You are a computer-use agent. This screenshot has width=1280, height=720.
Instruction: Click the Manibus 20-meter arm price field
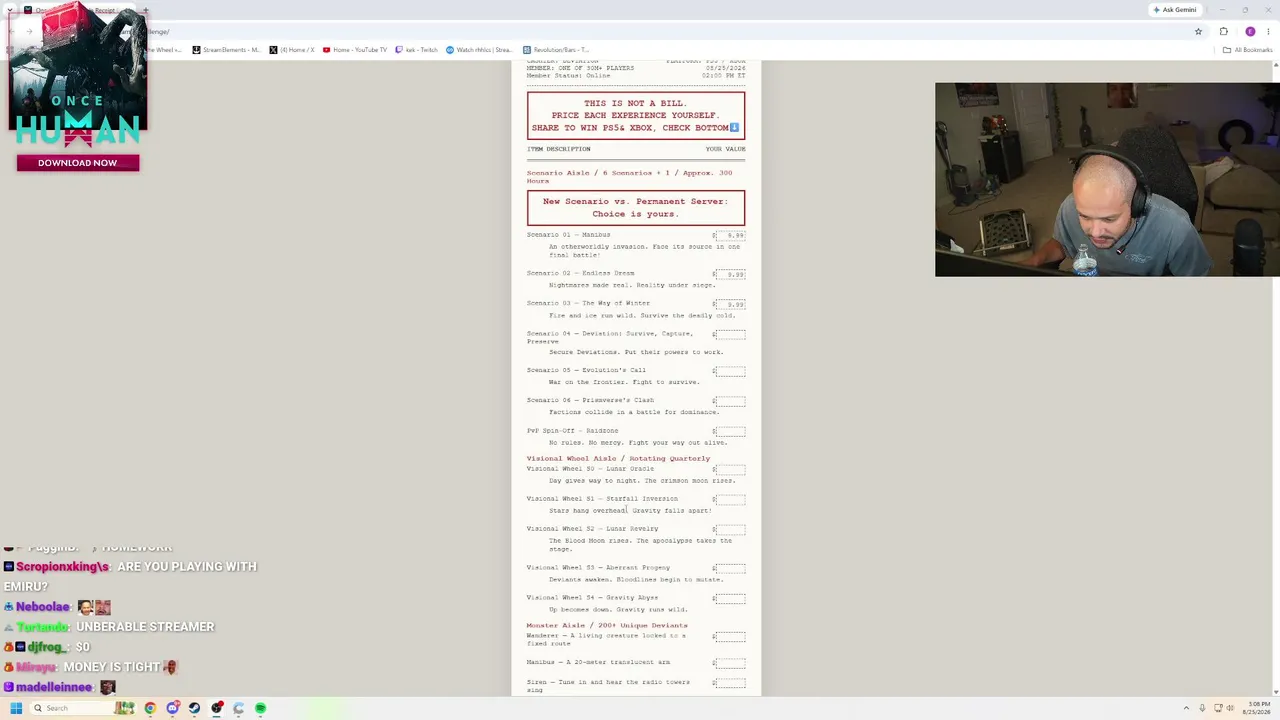coord(730,662)
